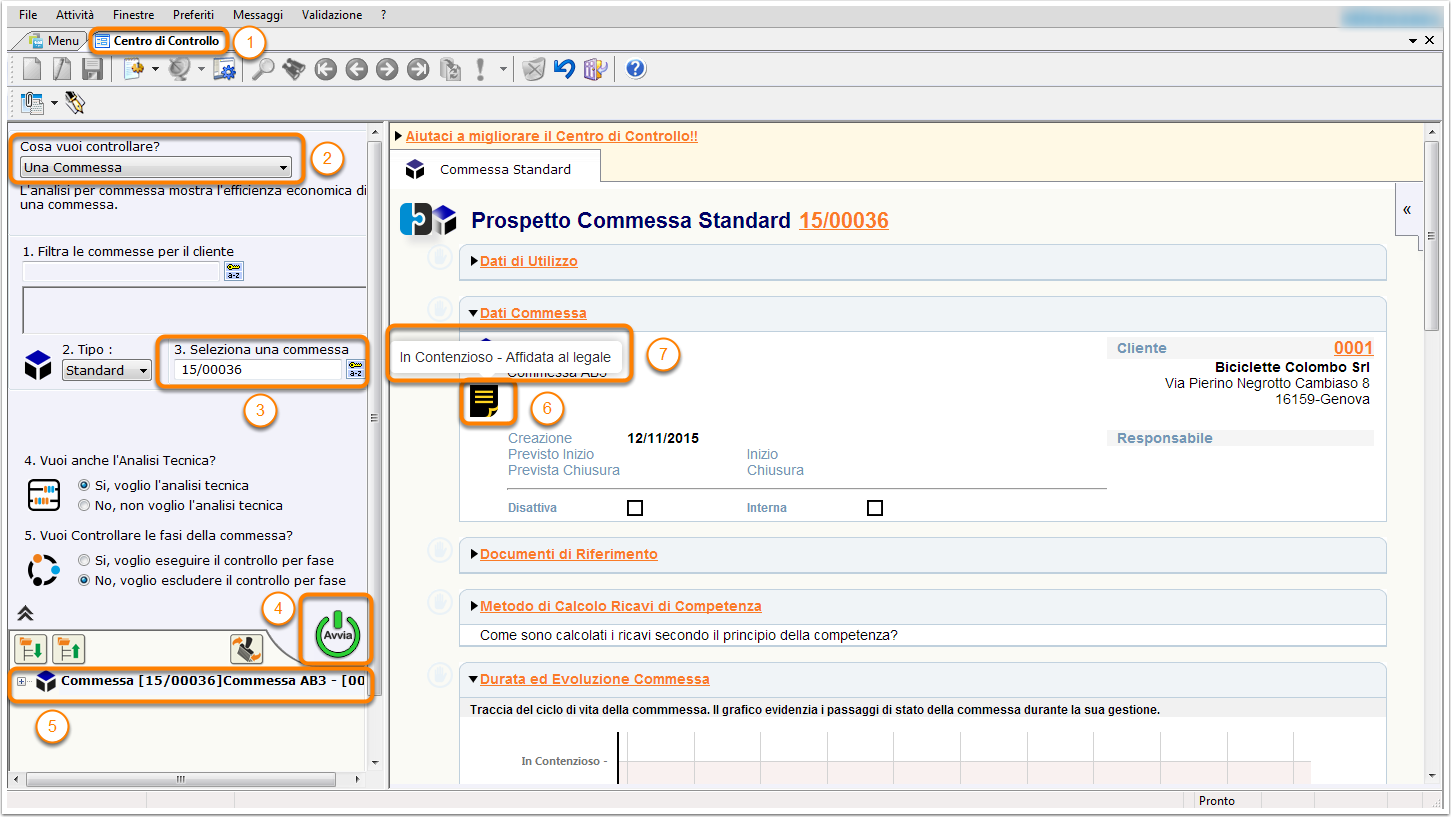Open the arrow next to the paperclip icon
Image resolution: width=1451 pixels, height=817 pixels.
click(54, 102)
